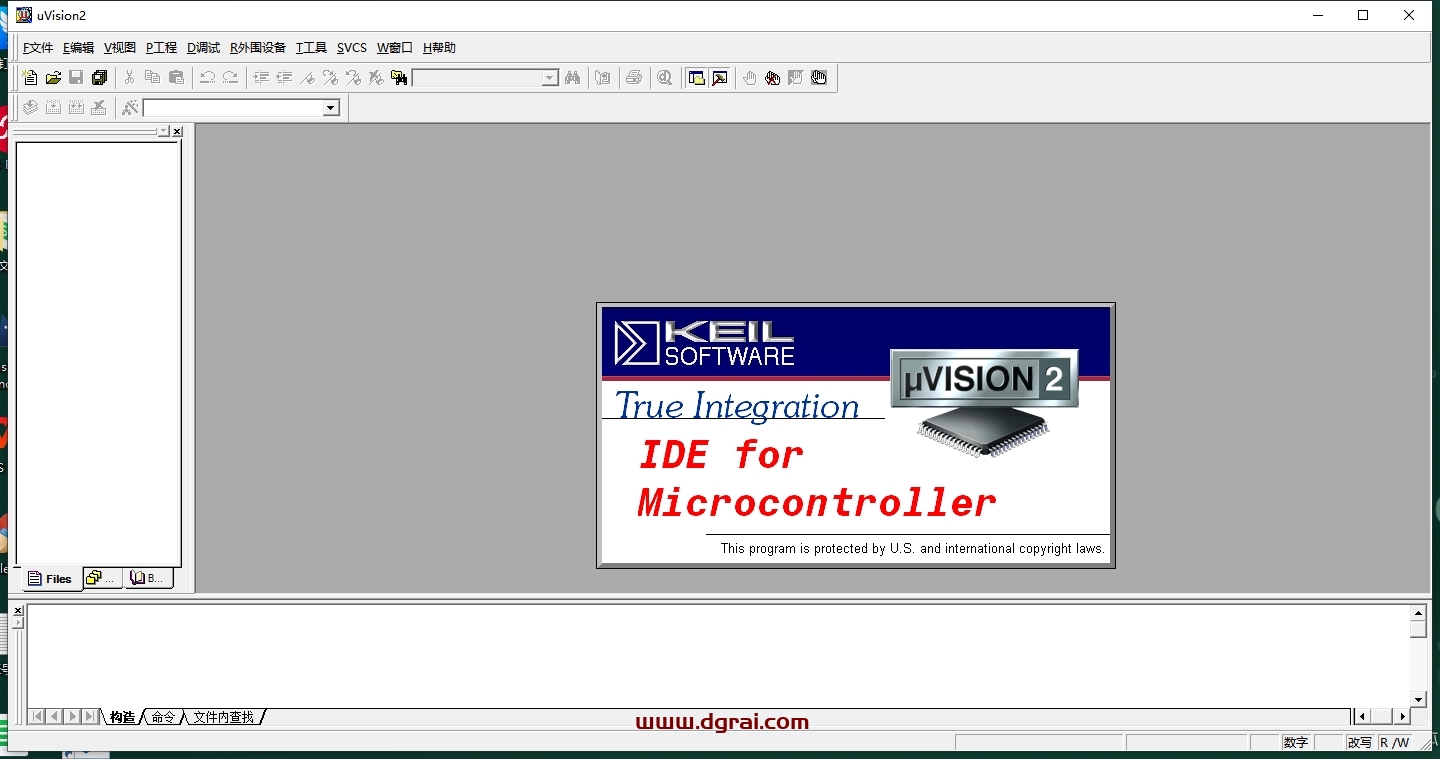This screenshot has width=1440, height=759.
Task: Open the F文件 menu
Action: coord(38,48)
